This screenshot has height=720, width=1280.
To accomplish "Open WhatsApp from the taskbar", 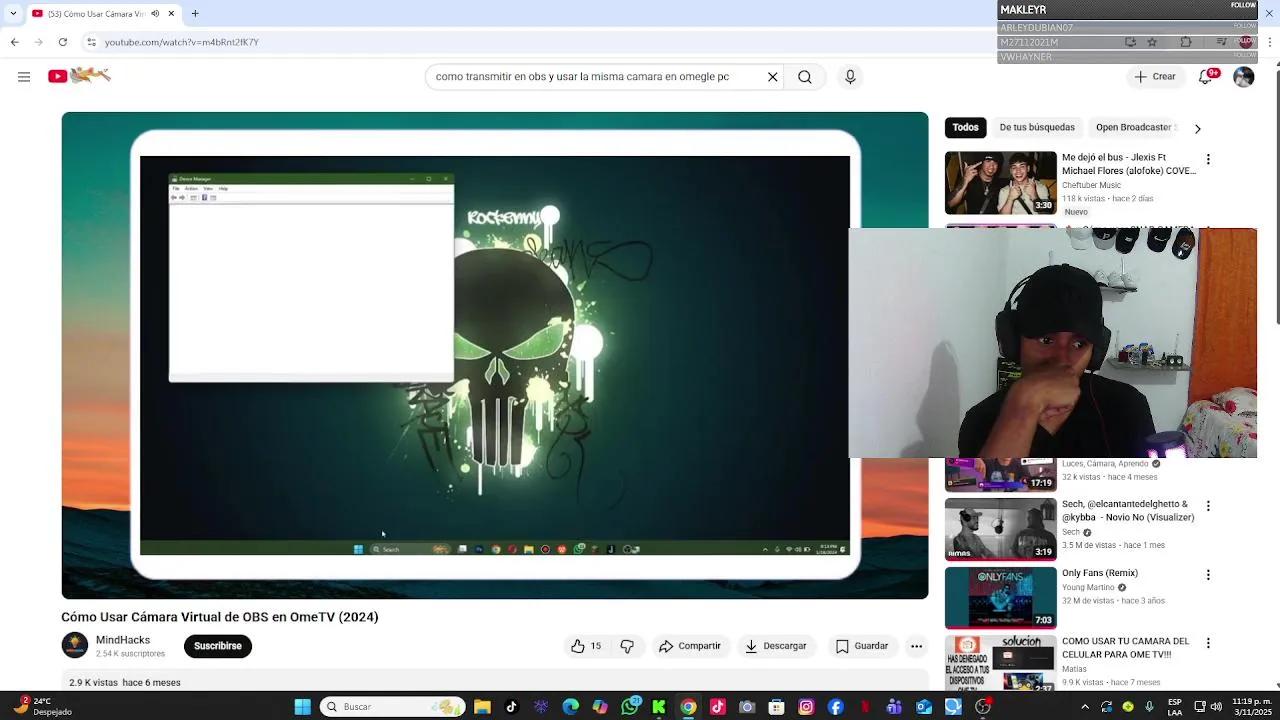I will [630, 707].
